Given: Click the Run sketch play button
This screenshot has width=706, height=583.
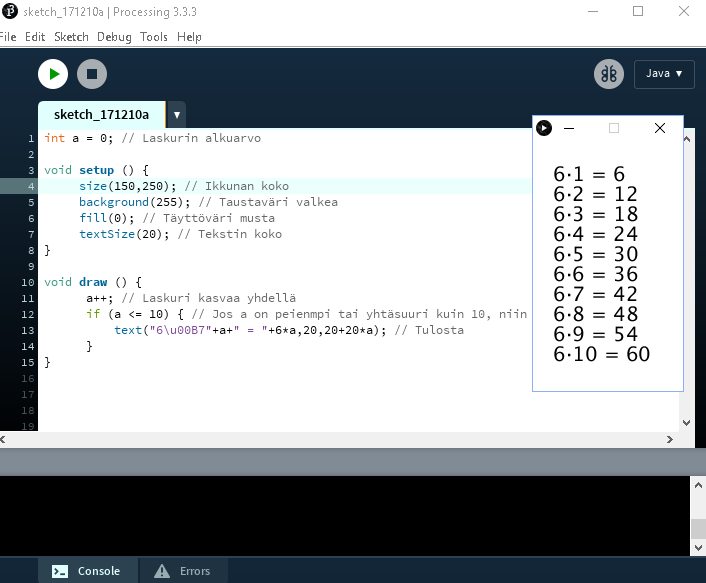Looking at the screenshot, I should (x=53, y=74).
